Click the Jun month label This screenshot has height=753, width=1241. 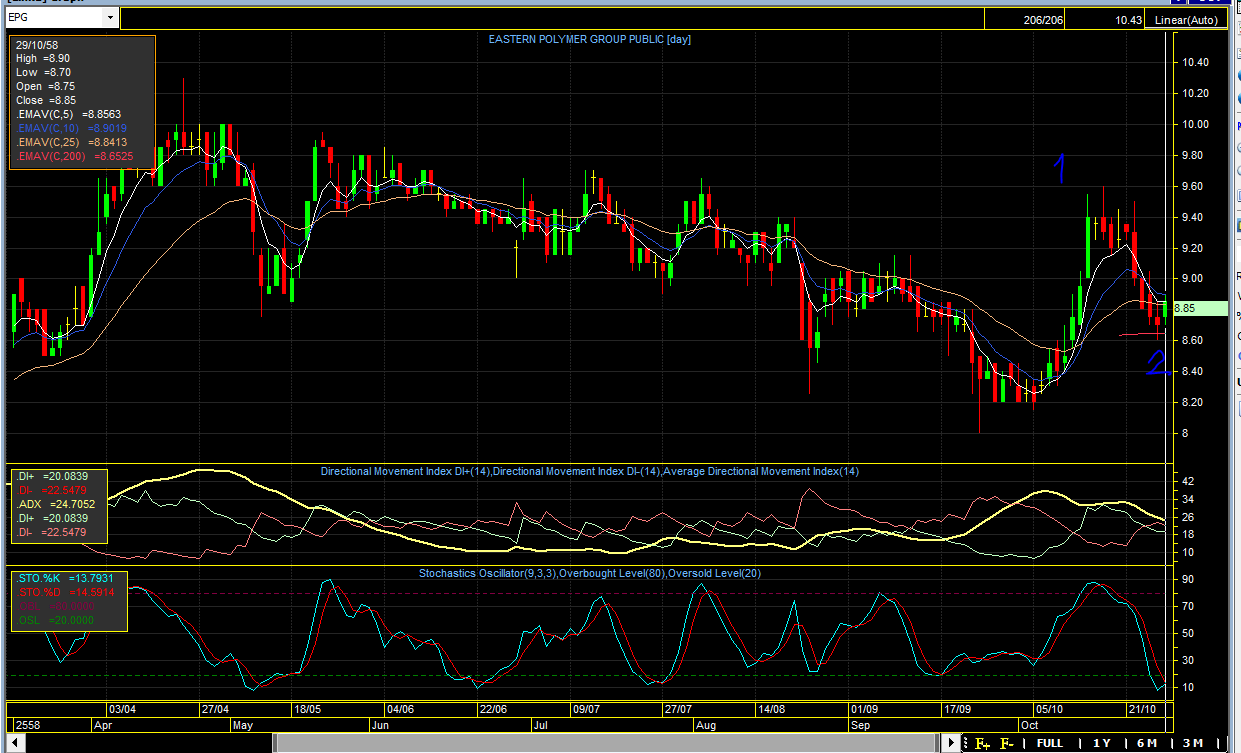click(381, 723)
